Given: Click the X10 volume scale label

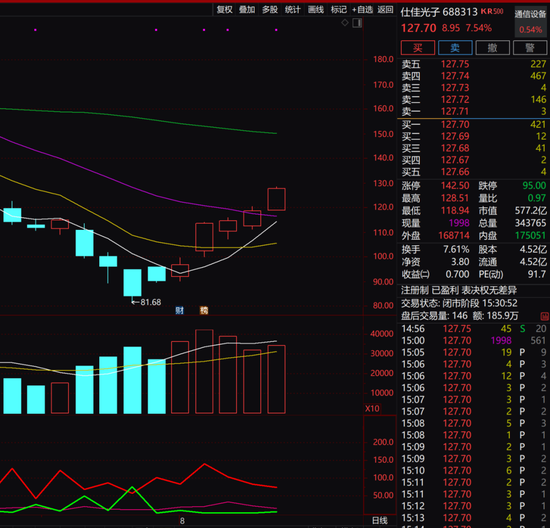Looking at the screenshot, I should click(x=372, y=408).
